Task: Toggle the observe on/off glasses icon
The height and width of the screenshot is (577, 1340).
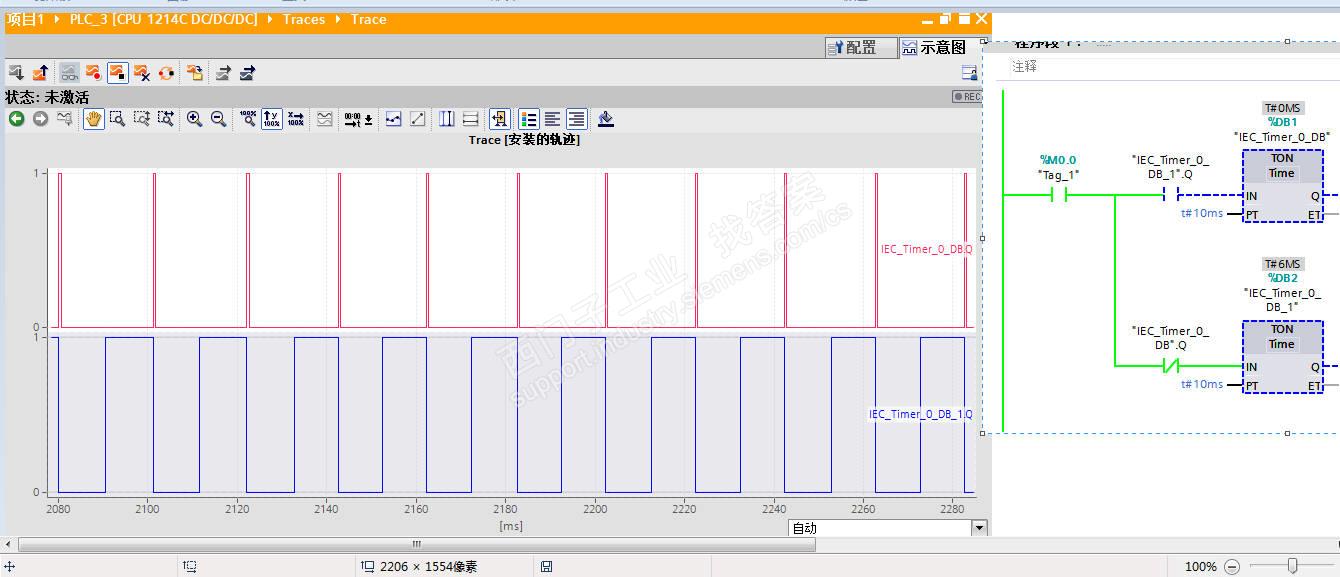Action: point(69,72)
